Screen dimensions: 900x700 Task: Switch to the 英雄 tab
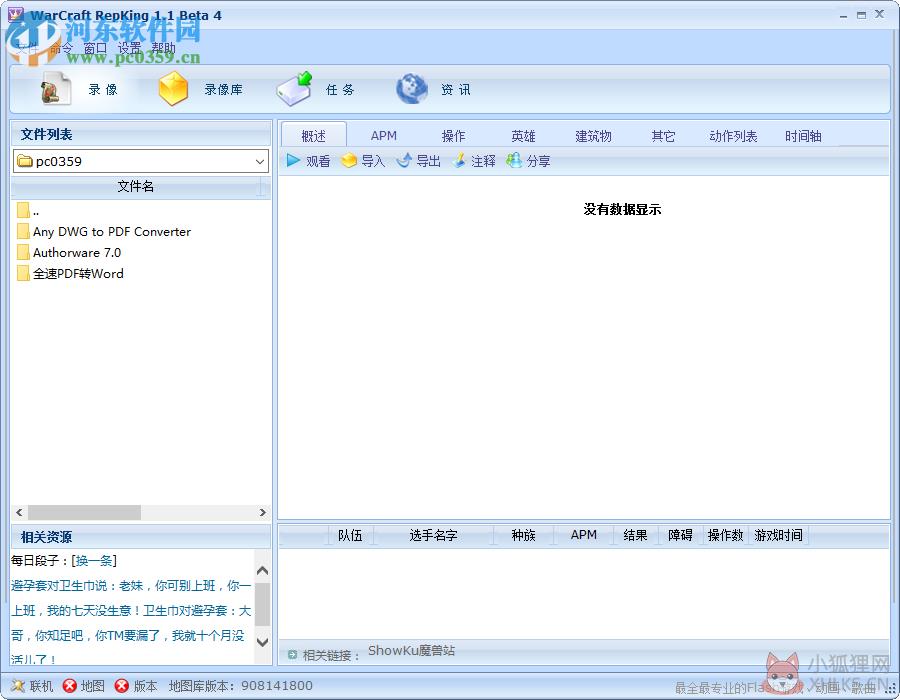click(x=523, y=136)
